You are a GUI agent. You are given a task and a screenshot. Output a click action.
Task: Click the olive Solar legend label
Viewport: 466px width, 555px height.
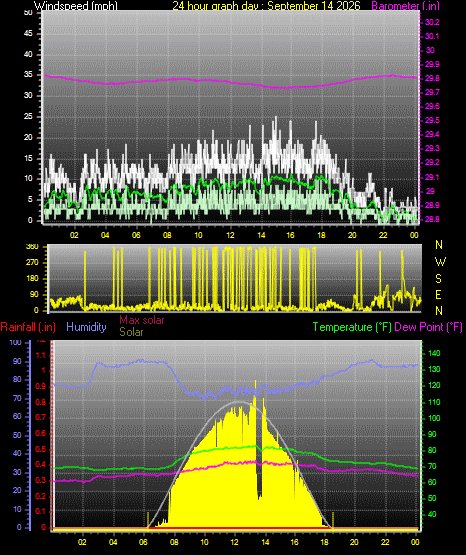coord(131,332)
